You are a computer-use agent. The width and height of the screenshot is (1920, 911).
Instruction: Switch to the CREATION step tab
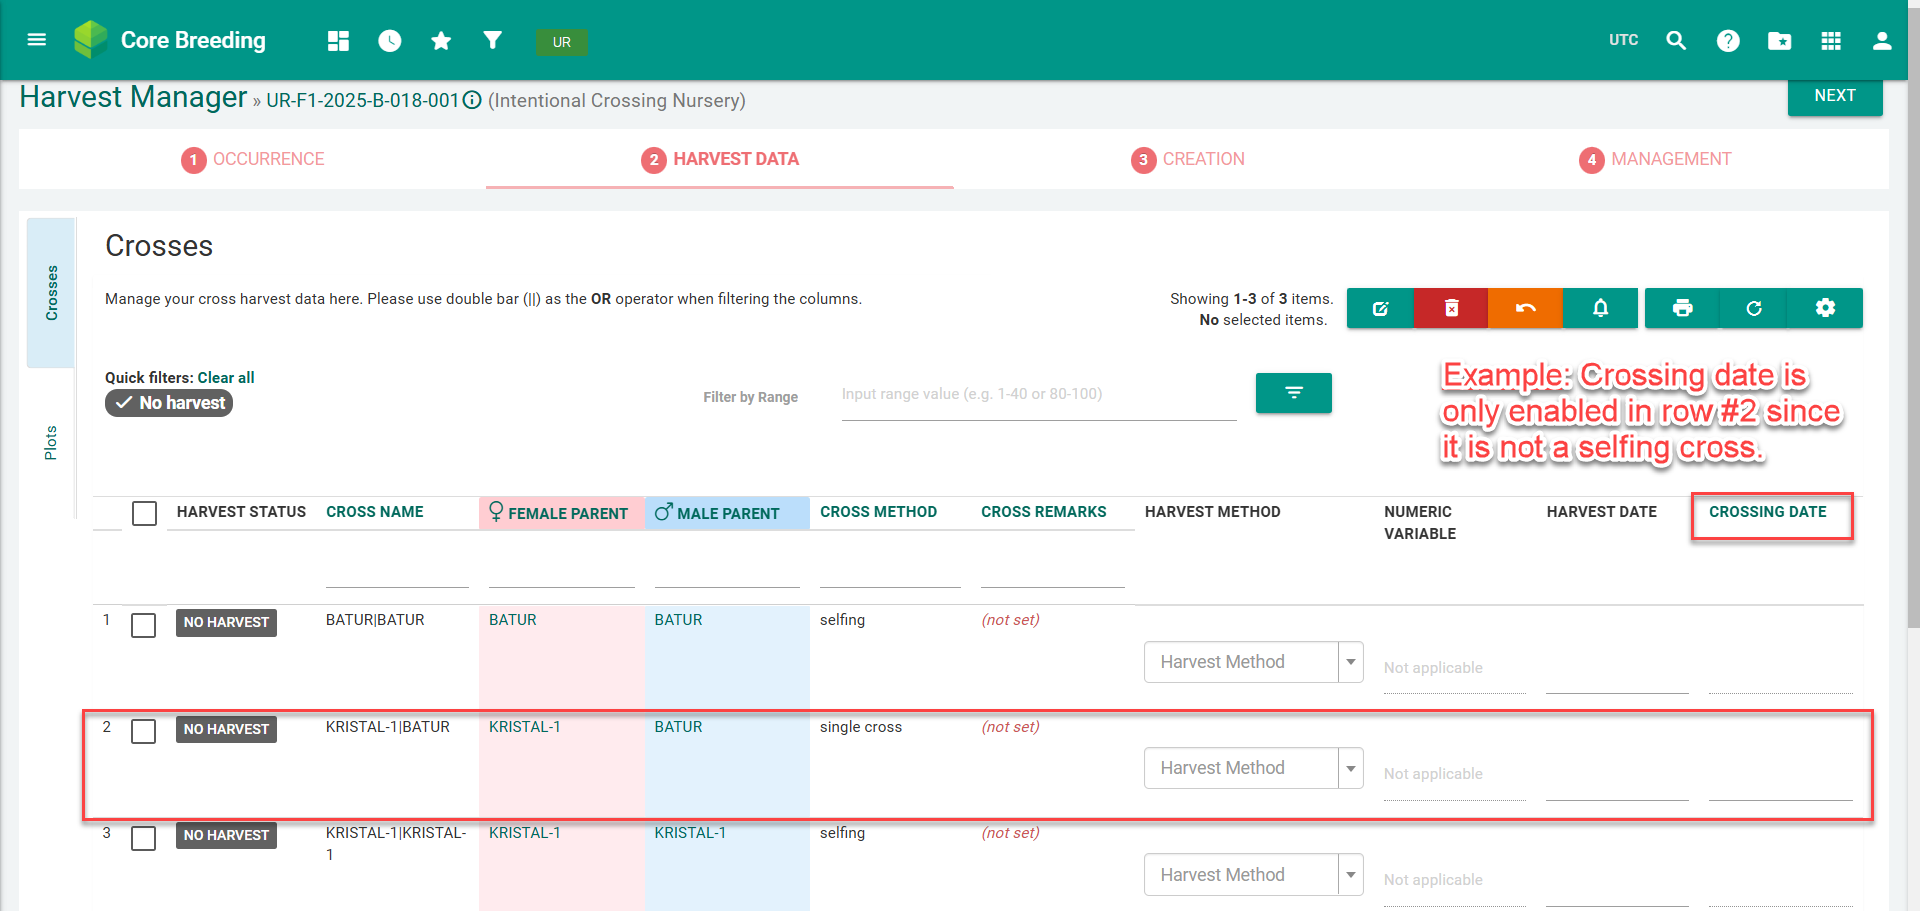1188,159
